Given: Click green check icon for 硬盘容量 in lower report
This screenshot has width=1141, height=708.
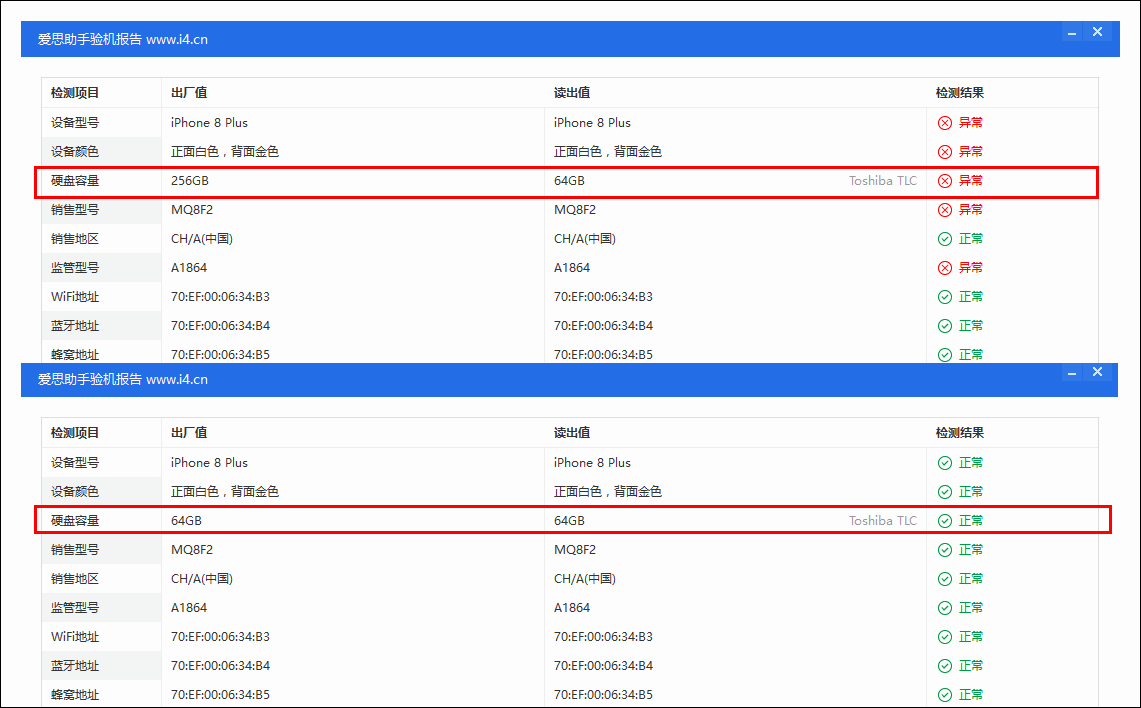Looking at the screenshot, I should pos(944,521).
